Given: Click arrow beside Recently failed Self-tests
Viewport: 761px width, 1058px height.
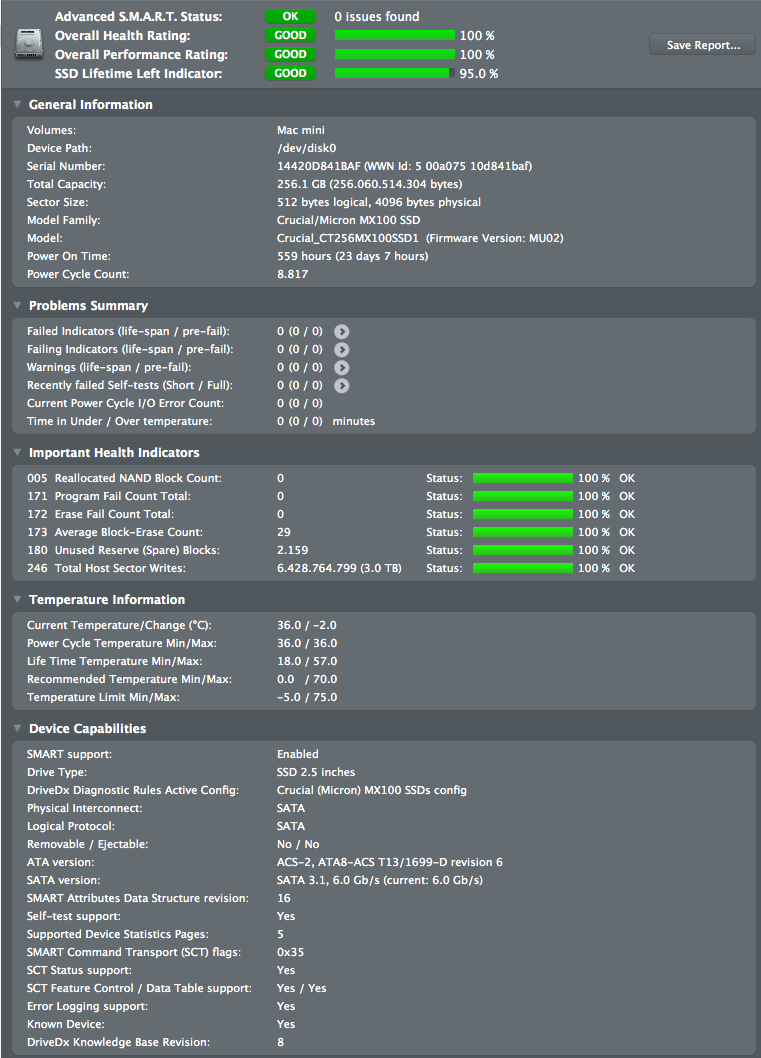Looking at the screenshot, I should click(x=342, y=385).
